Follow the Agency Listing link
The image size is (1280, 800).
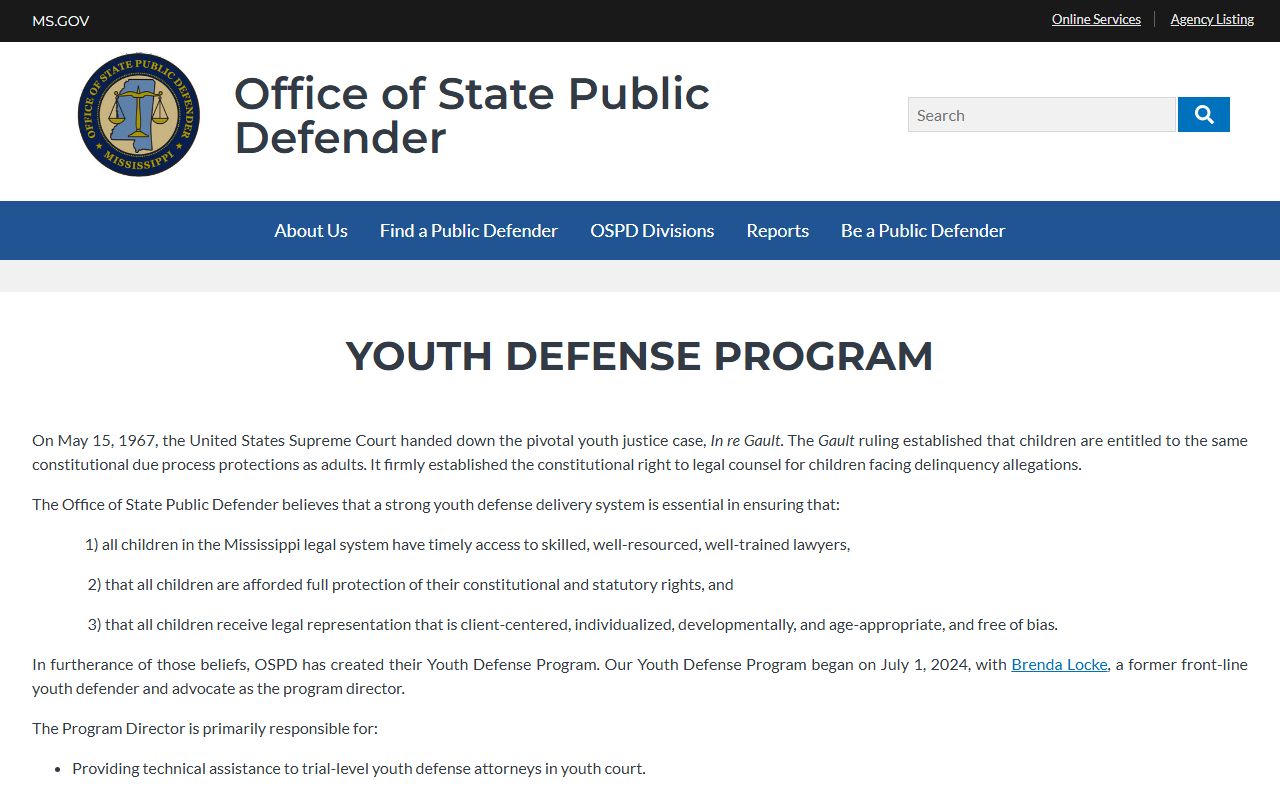(1212, 19)
